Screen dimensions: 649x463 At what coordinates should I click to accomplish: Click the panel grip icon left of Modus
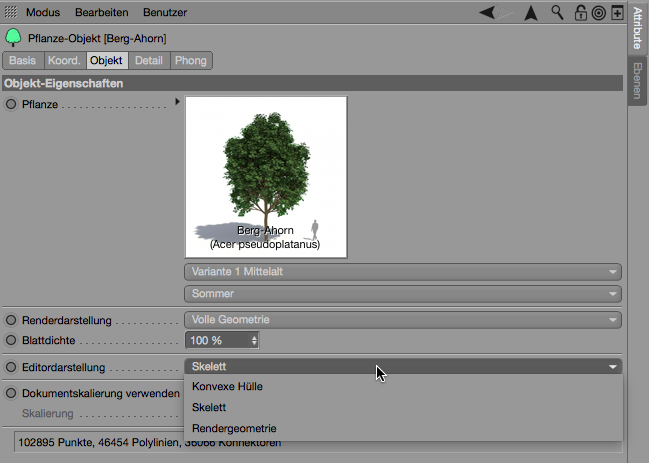click(11, 12)
